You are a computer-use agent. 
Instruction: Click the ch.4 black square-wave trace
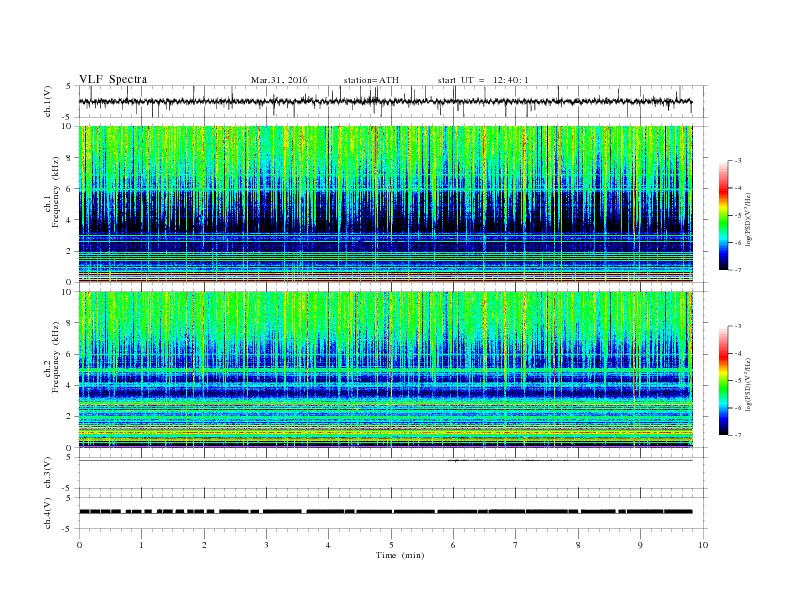click(x=385, y=512)
